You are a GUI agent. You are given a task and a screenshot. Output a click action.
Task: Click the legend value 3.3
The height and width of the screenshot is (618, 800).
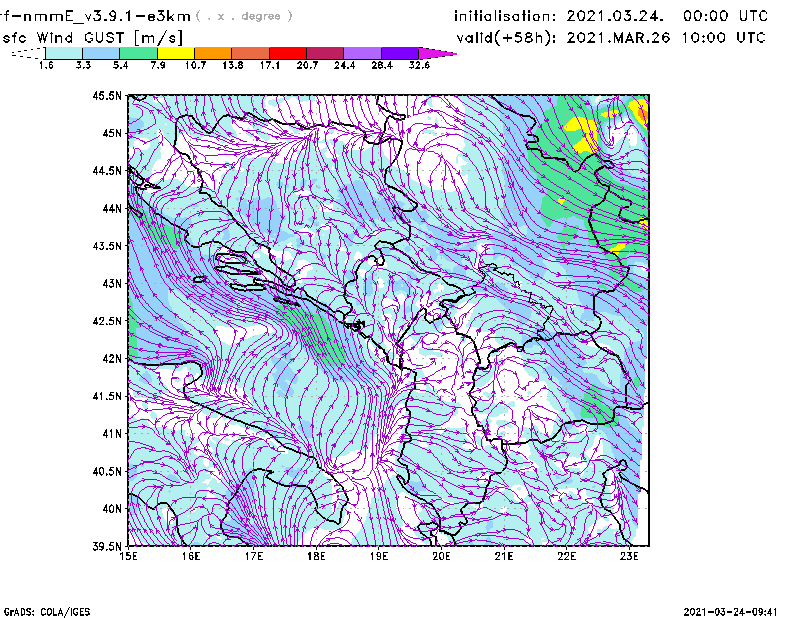pos(83,65)
